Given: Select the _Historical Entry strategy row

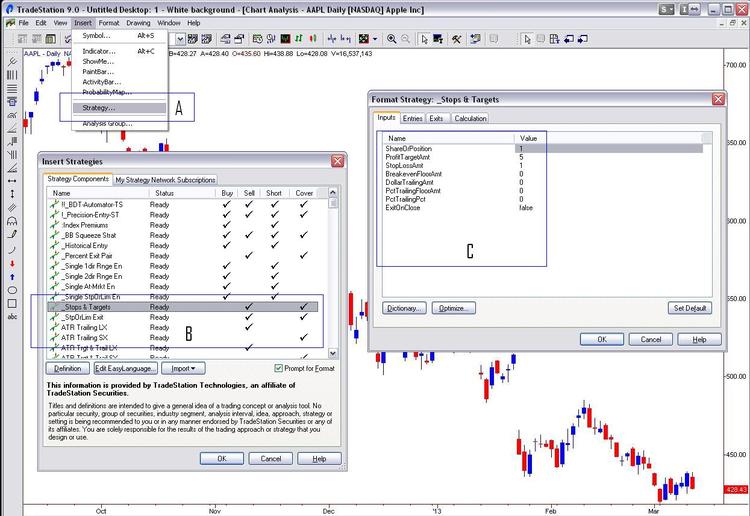Looking at the screenshot, I should [183, 245].
